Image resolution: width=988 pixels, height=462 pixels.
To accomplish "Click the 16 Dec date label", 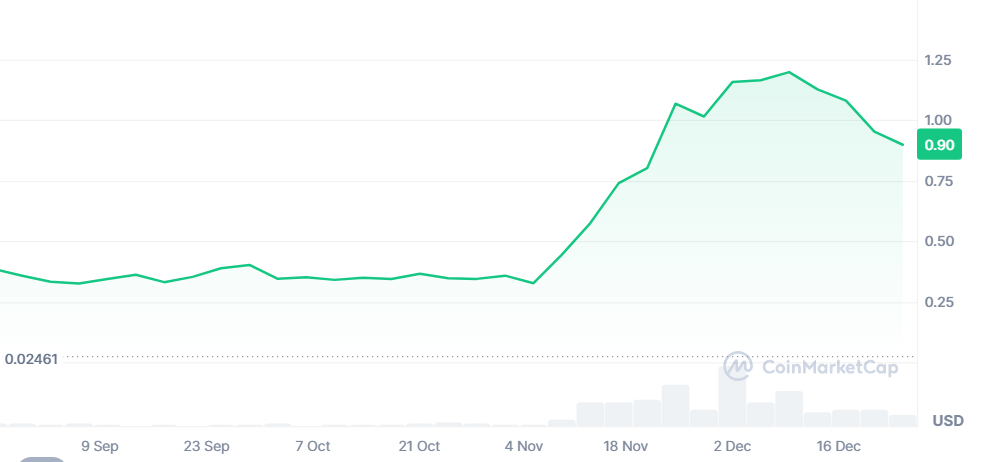I will point(838,446).
